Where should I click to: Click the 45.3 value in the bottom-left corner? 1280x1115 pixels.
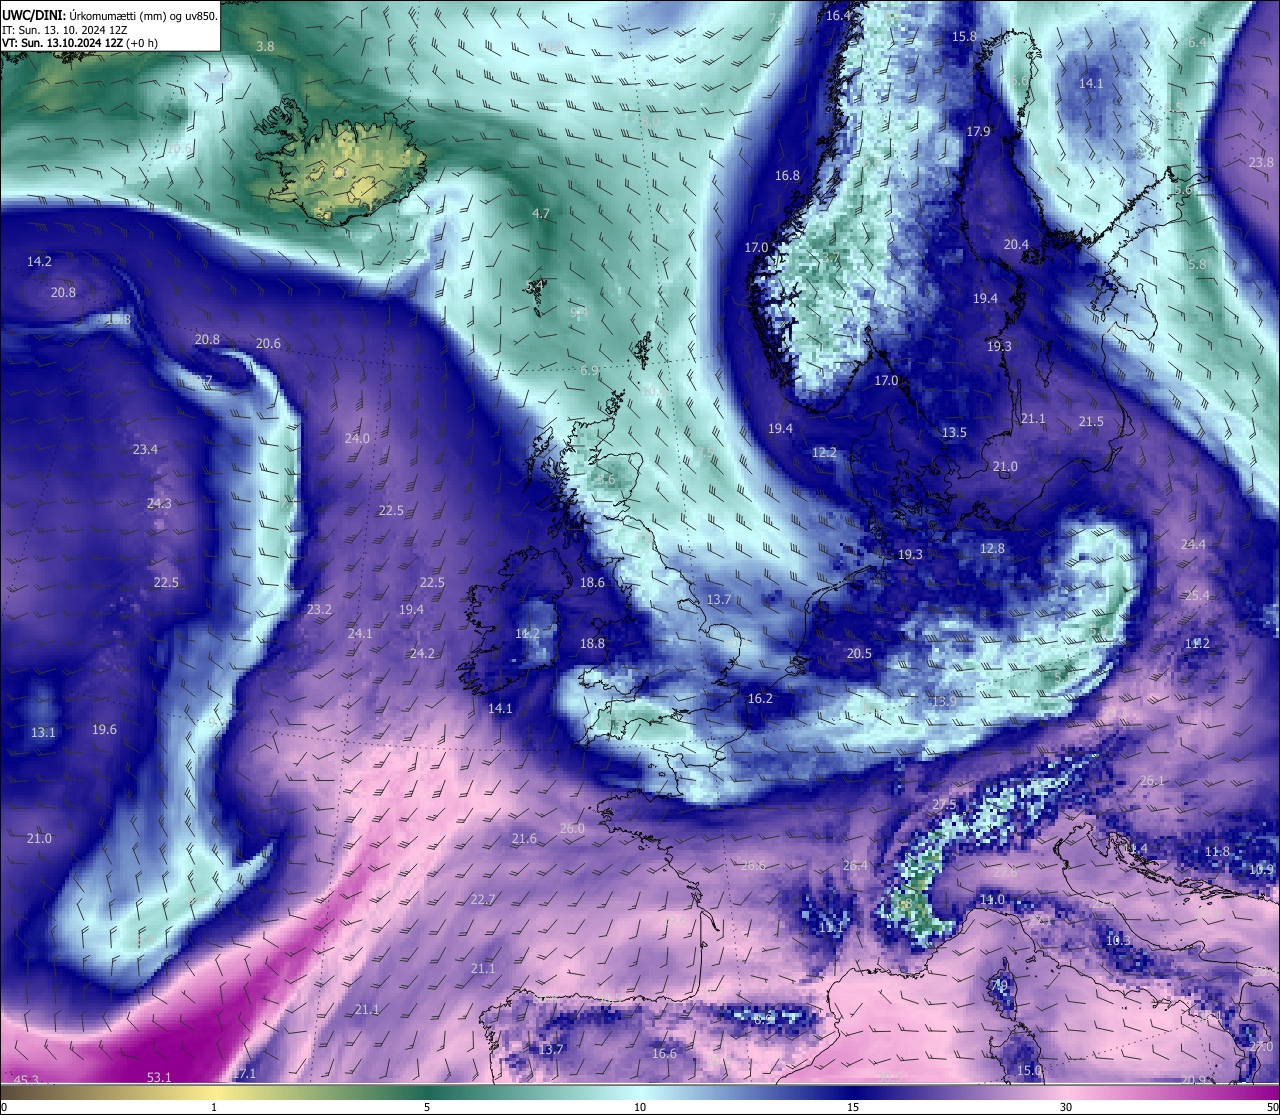(x=26, y=1080)
